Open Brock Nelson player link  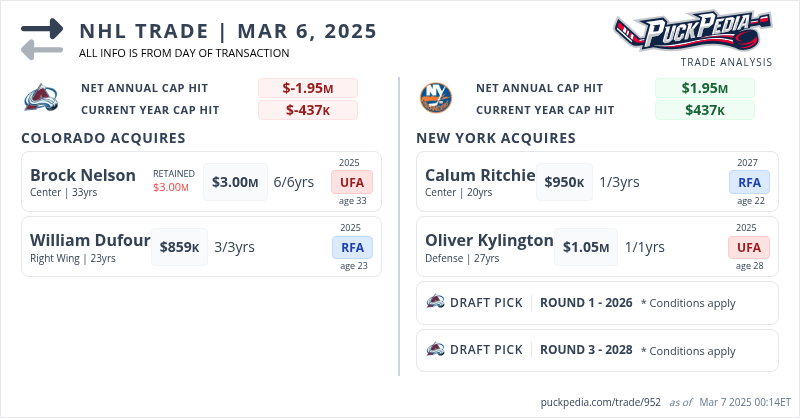pos(83,175)
